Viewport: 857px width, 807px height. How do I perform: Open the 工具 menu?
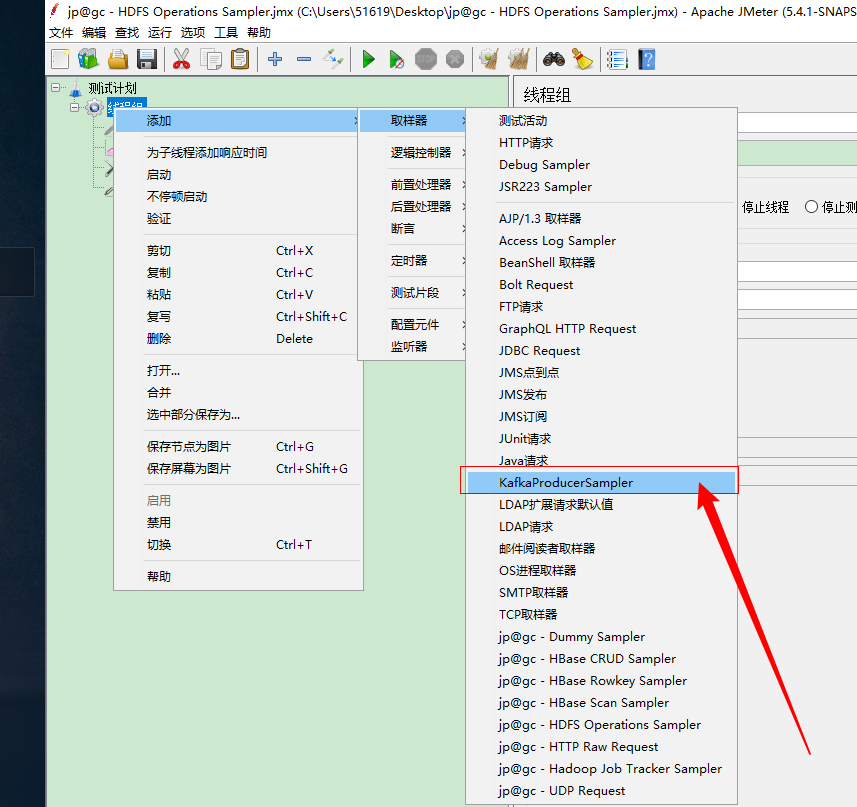(226, 33)
